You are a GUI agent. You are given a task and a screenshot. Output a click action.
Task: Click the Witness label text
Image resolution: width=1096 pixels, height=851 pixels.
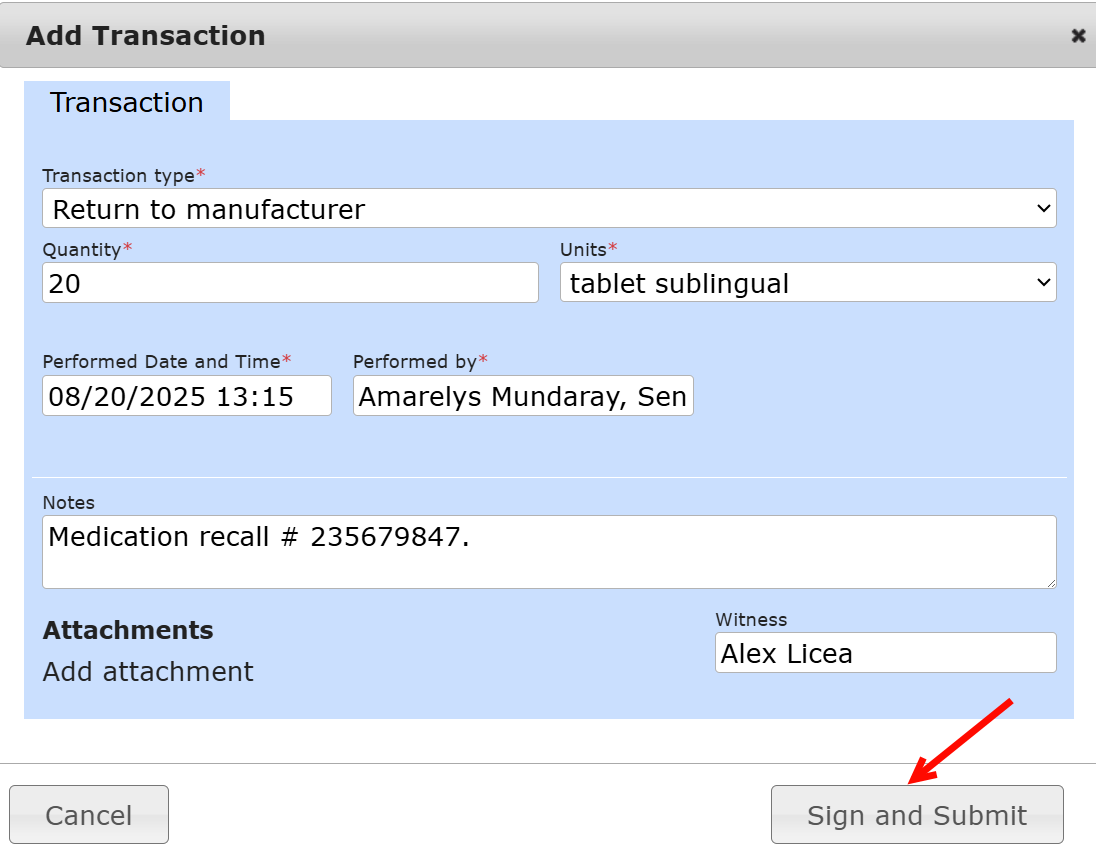pyautogui.click(x=751, y=620)
